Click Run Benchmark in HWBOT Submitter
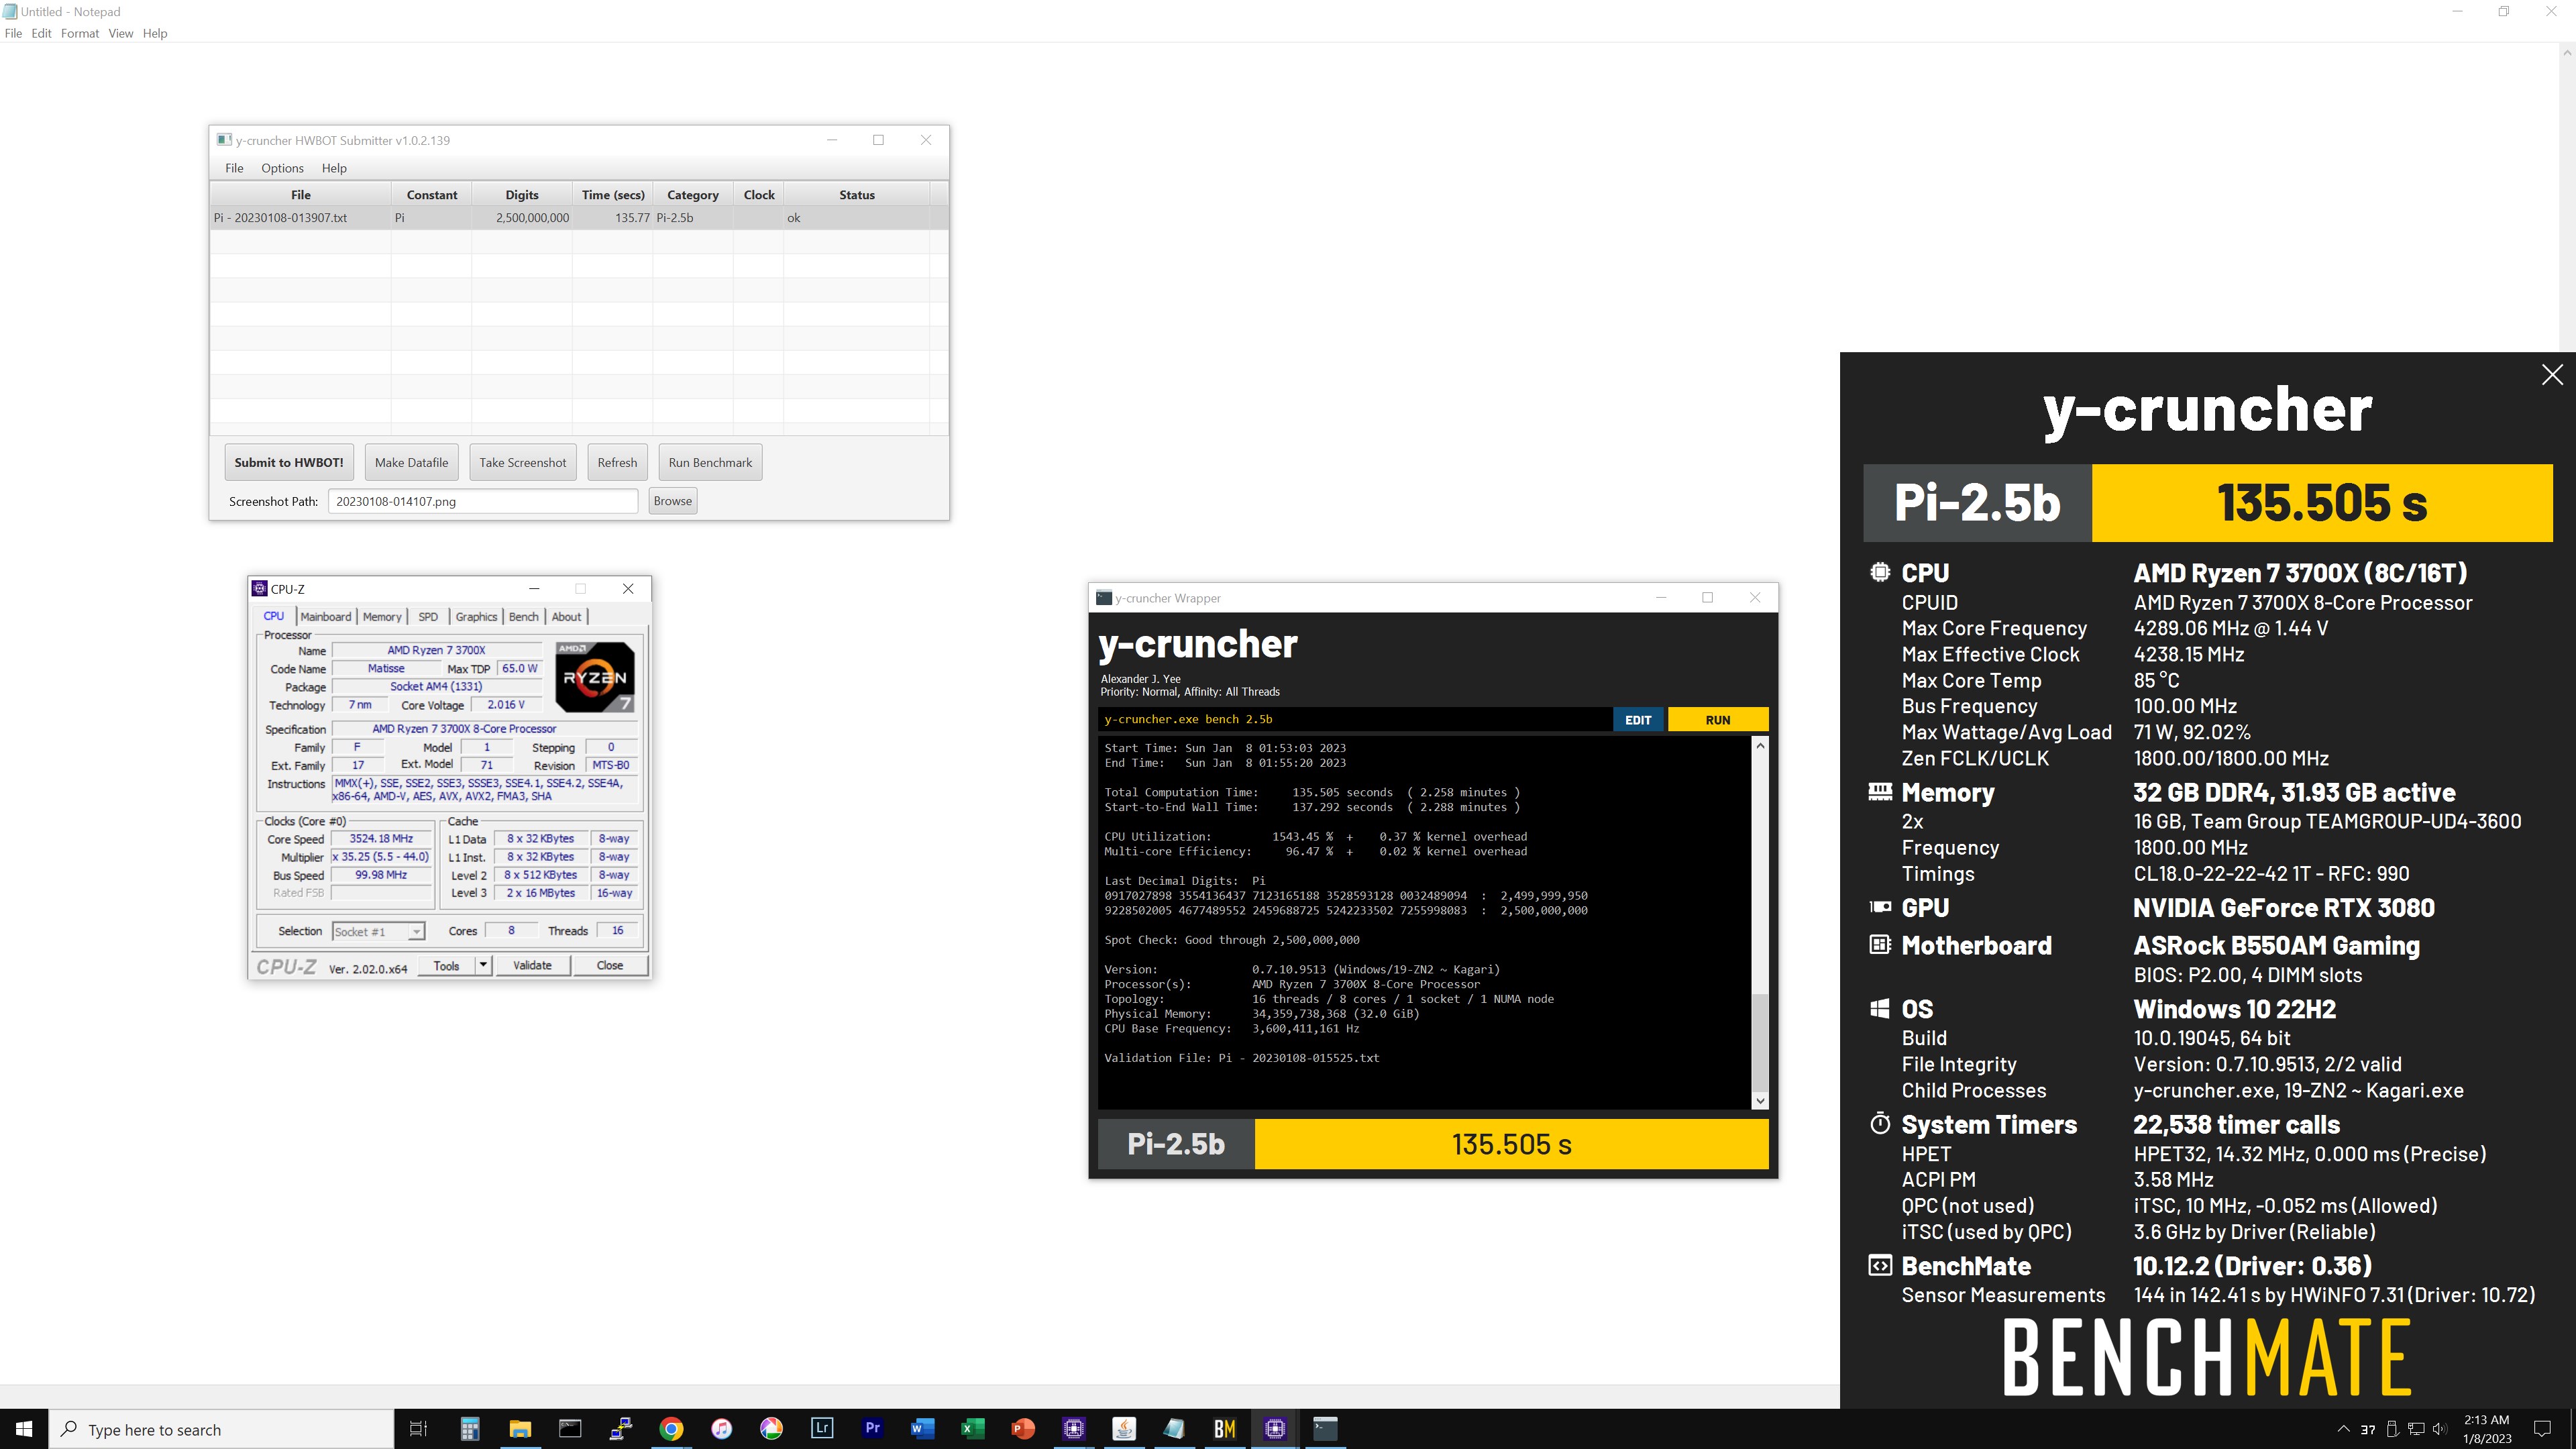 [x=710, y=462]
